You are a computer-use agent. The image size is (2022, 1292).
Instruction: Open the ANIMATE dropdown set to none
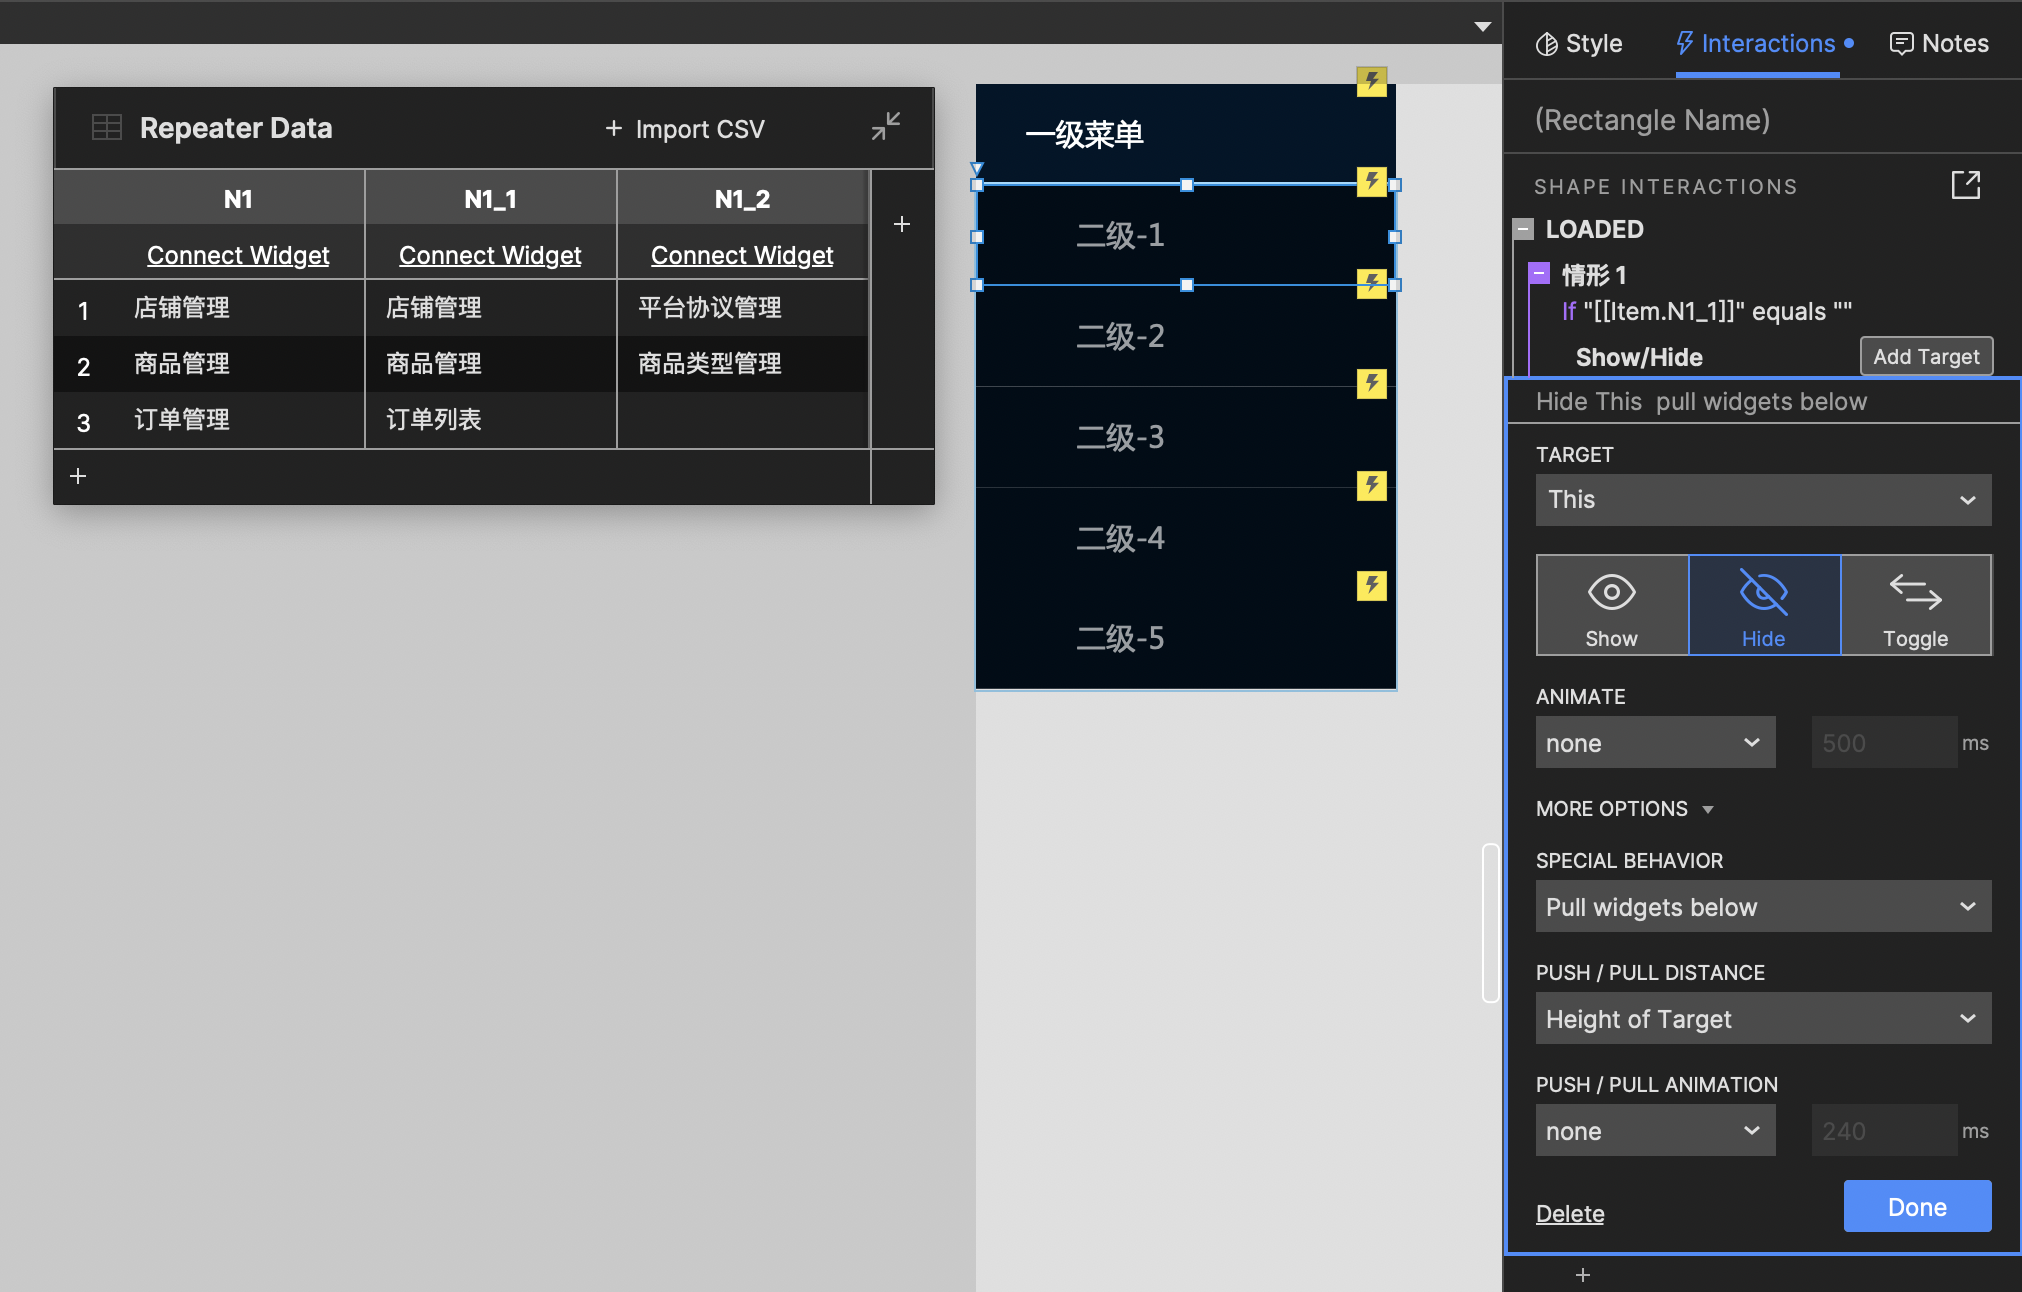pos(1655,742)
